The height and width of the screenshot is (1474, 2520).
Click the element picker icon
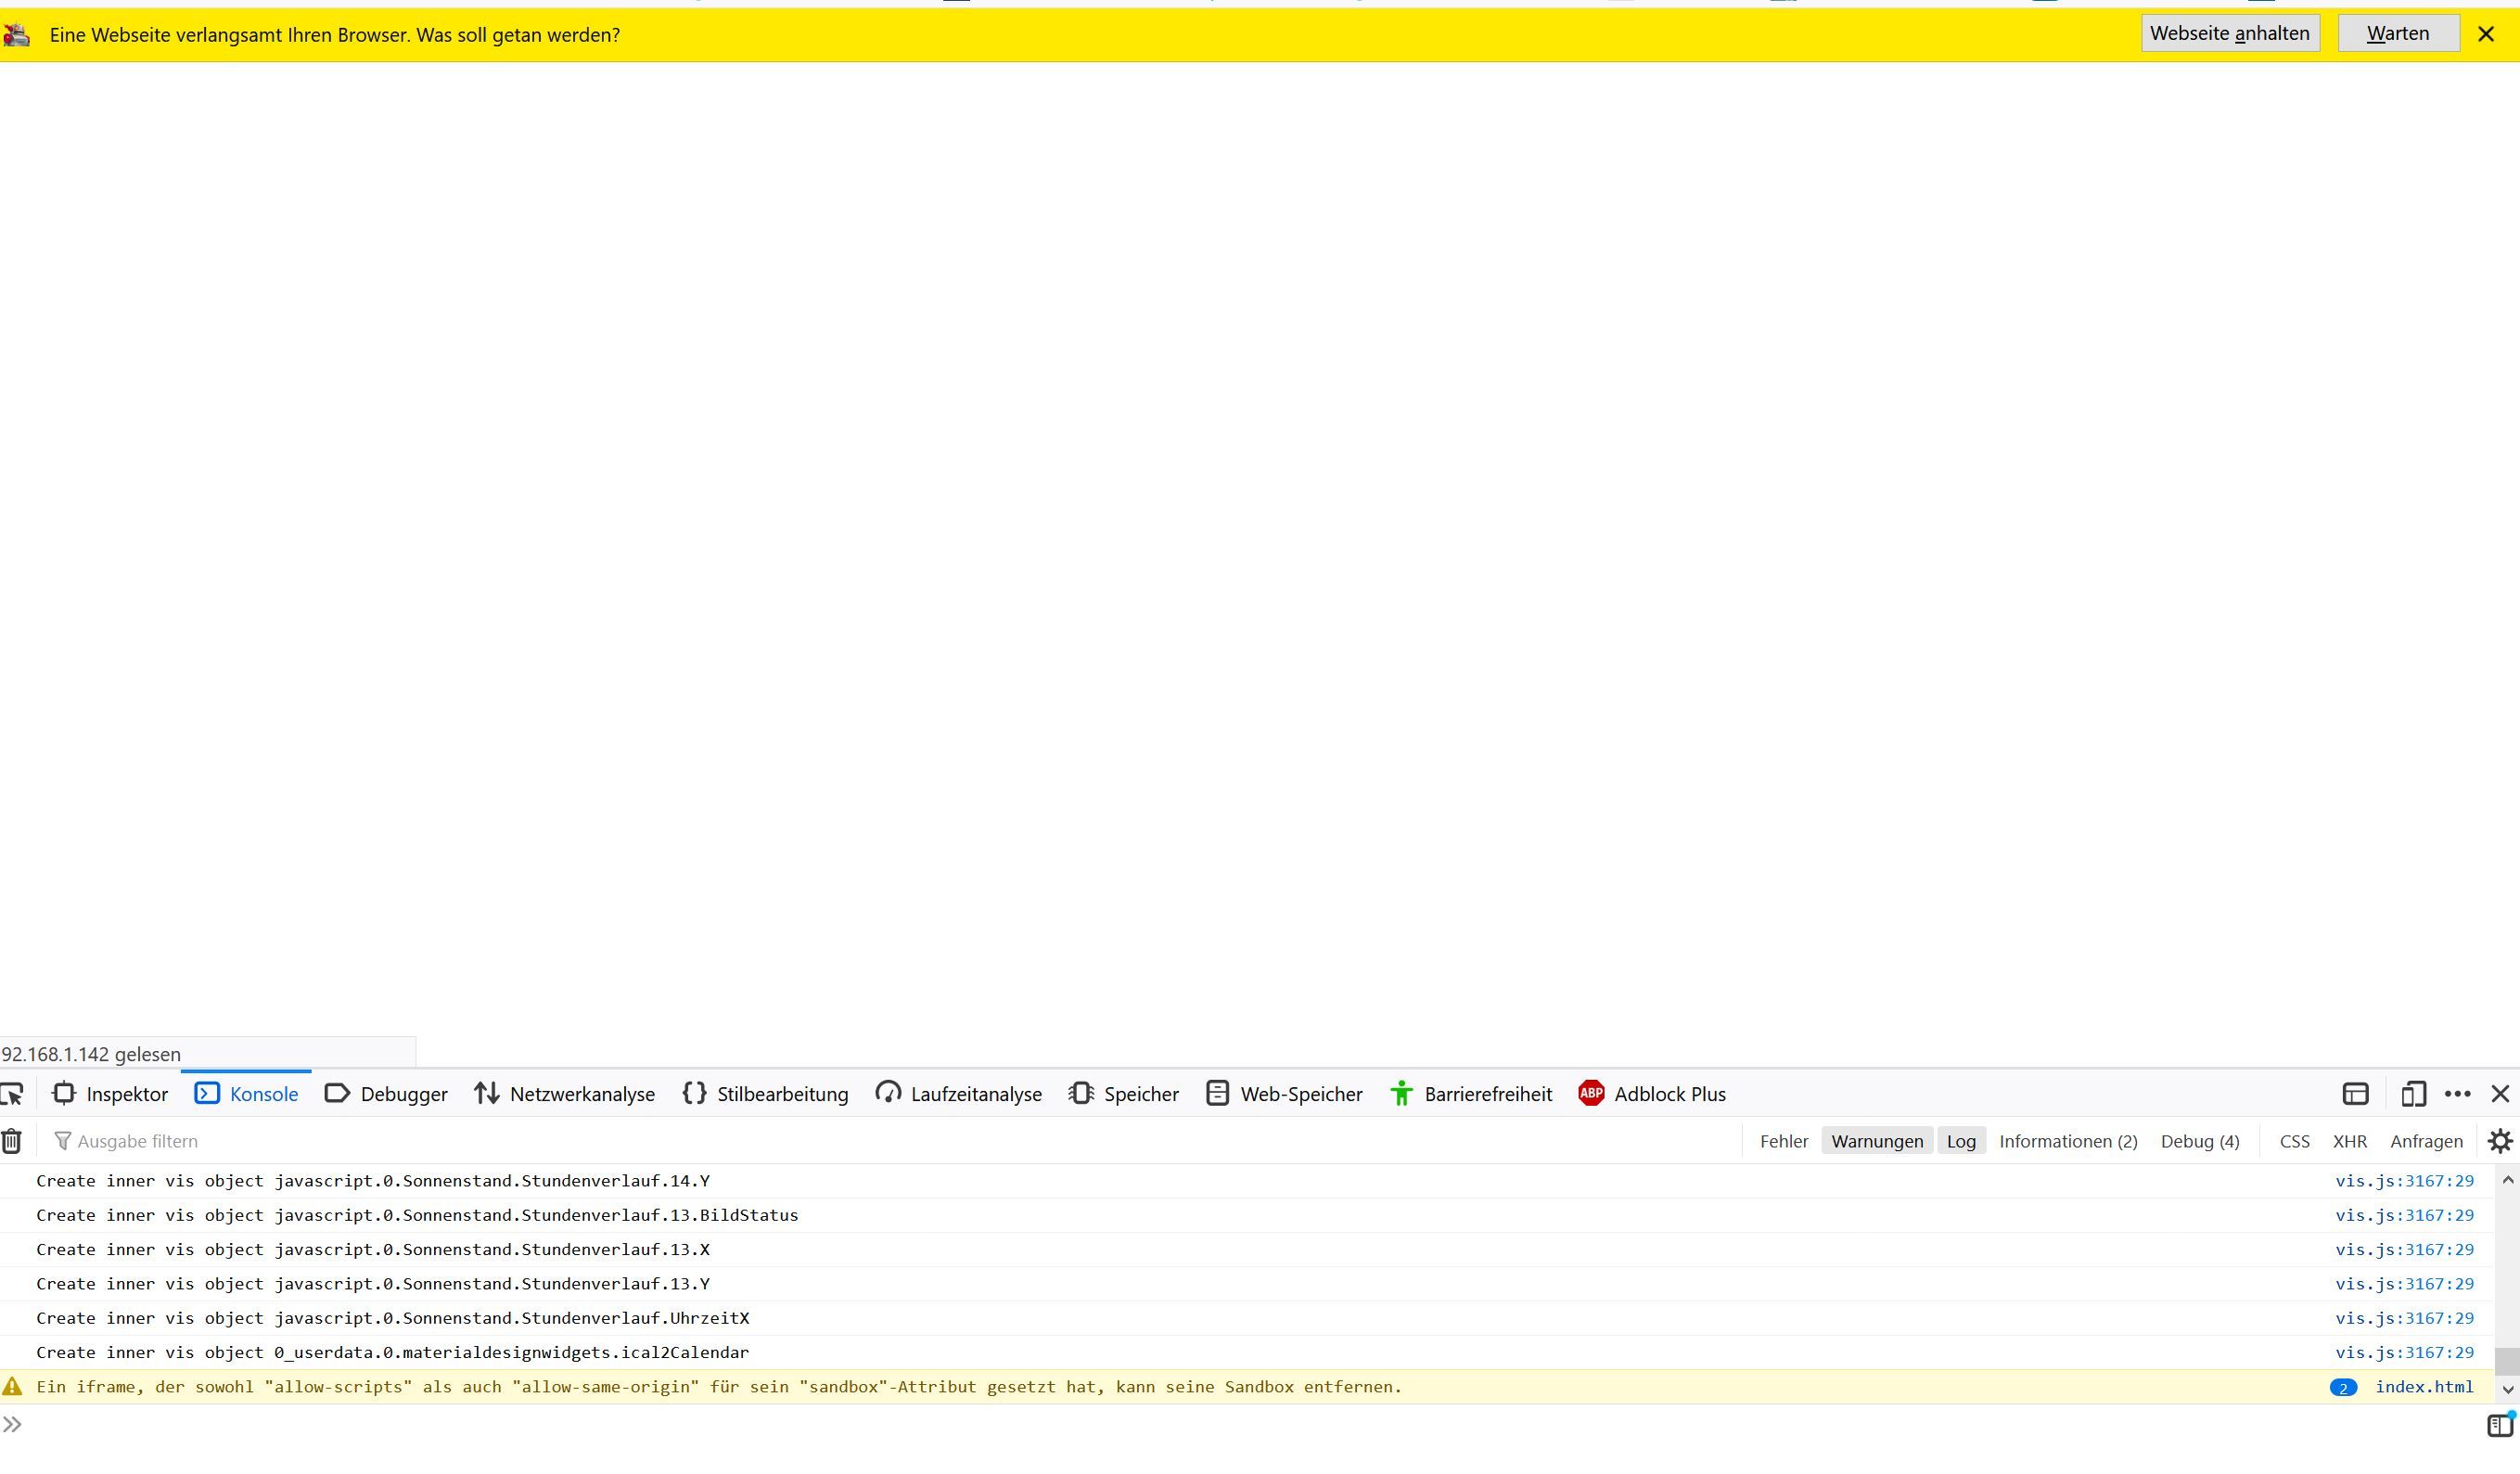click(x=12, y=1094)
